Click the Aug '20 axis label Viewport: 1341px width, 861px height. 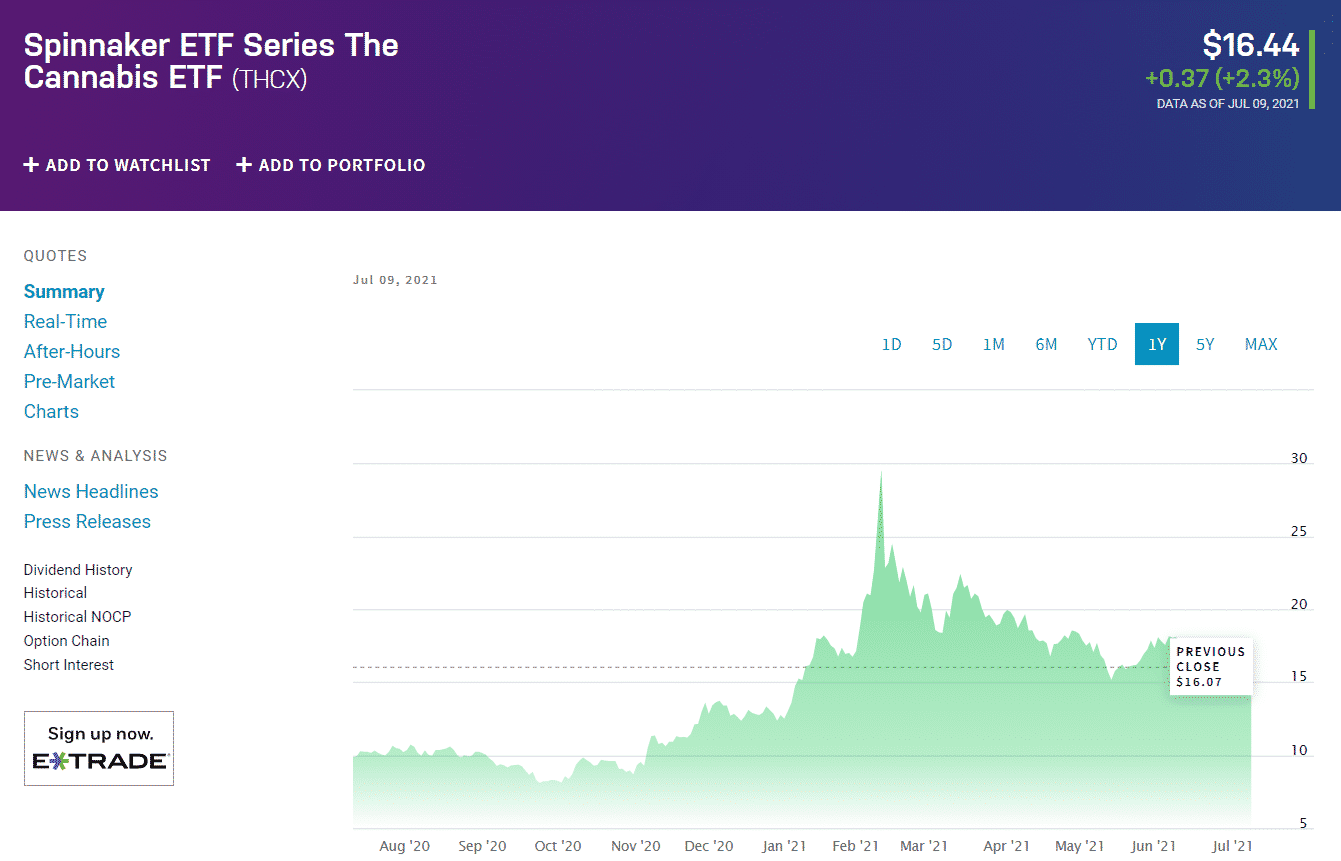(405, 846)
